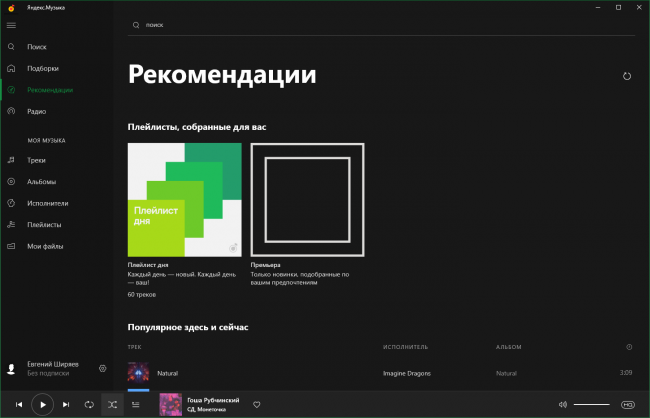The height and width of the screenshot is (418, 650).
Task: Click the Natural track cover art
Action: (138, 373)
